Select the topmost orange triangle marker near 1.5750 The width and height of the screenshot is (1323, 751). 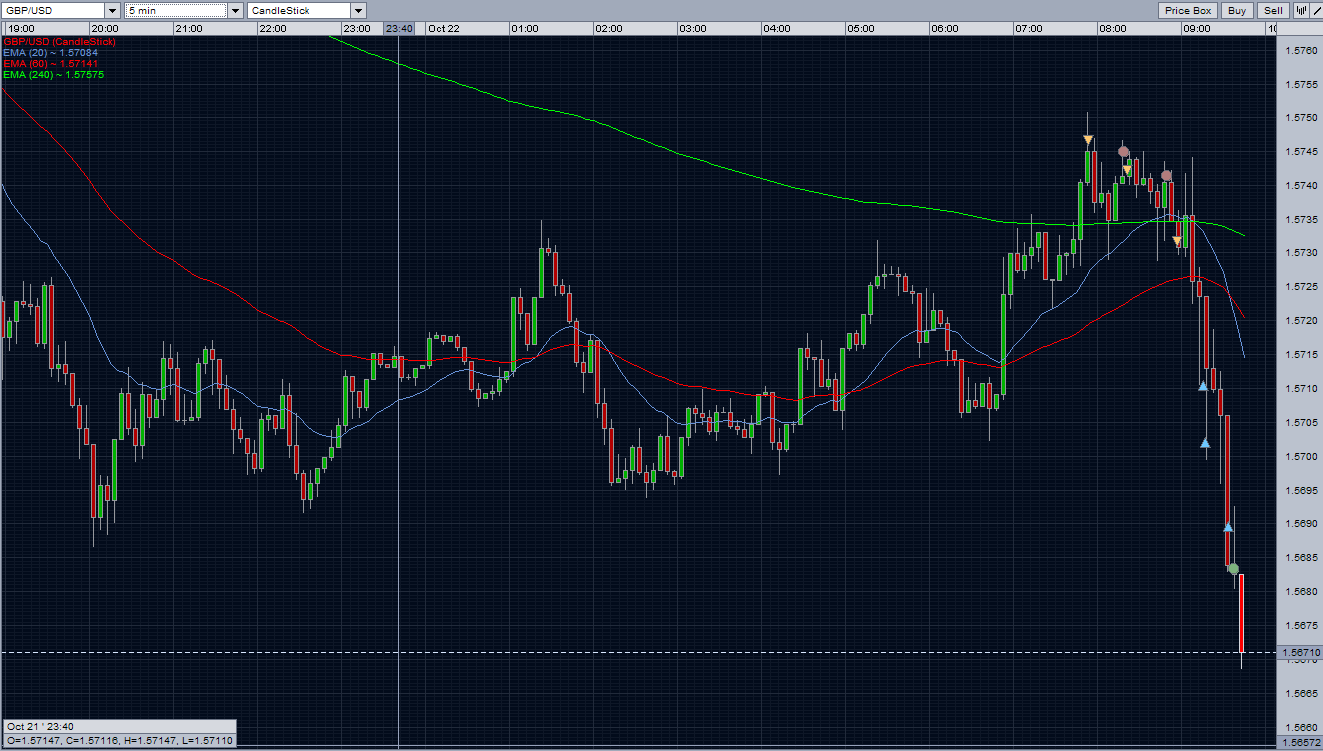pos(1088,141)
